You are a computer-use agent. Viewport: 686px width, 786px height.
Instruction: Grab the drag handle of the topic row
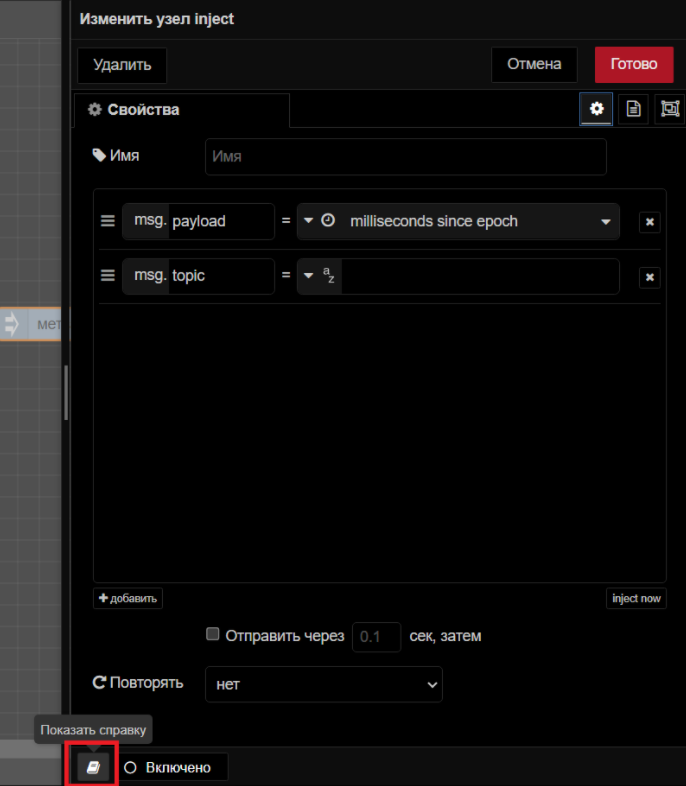coord(108,276)
